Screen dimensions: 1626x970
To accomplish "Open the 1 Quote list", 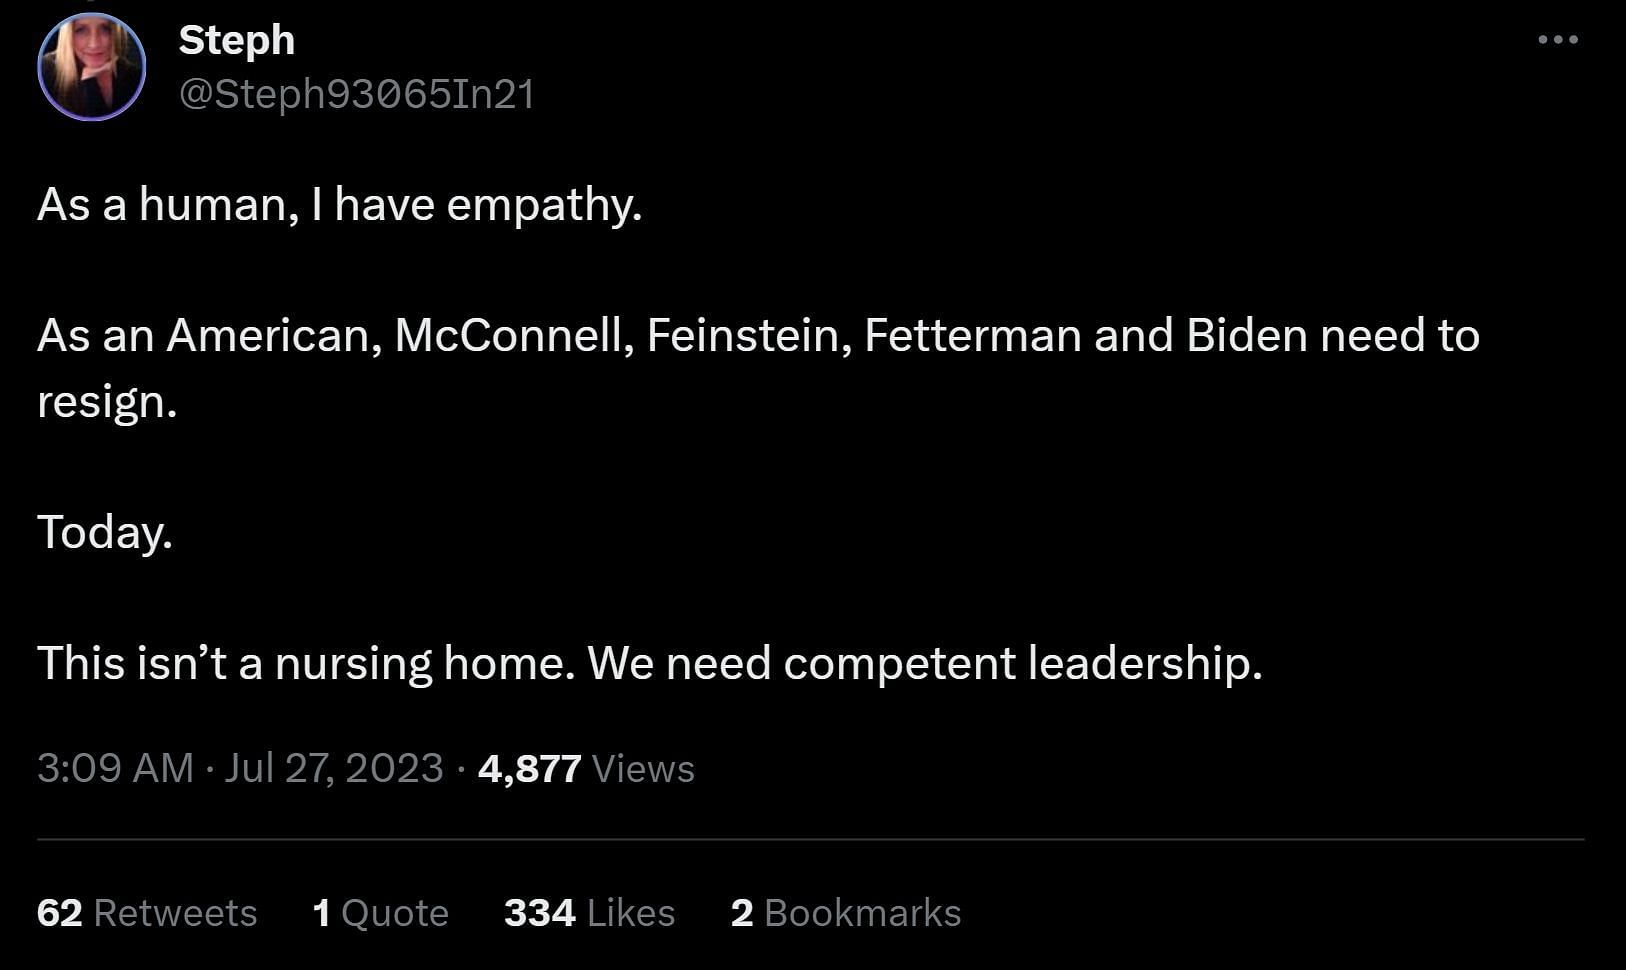I will pyautogui.click(x=380, y=913).
